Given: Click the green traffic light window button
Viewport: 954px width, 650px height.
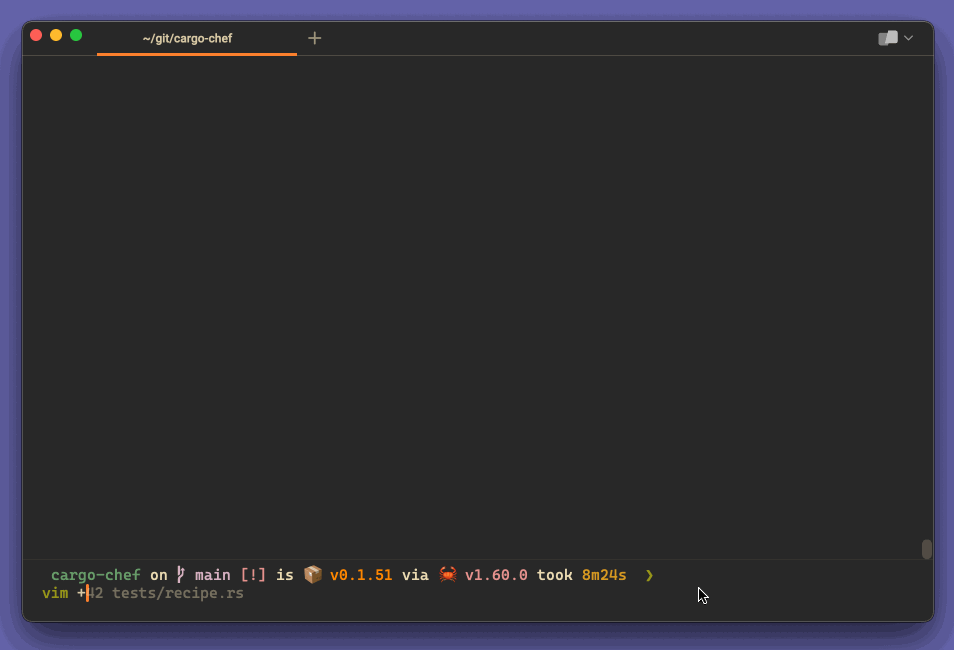Looking at the screenshot, I should pos(75,34).
